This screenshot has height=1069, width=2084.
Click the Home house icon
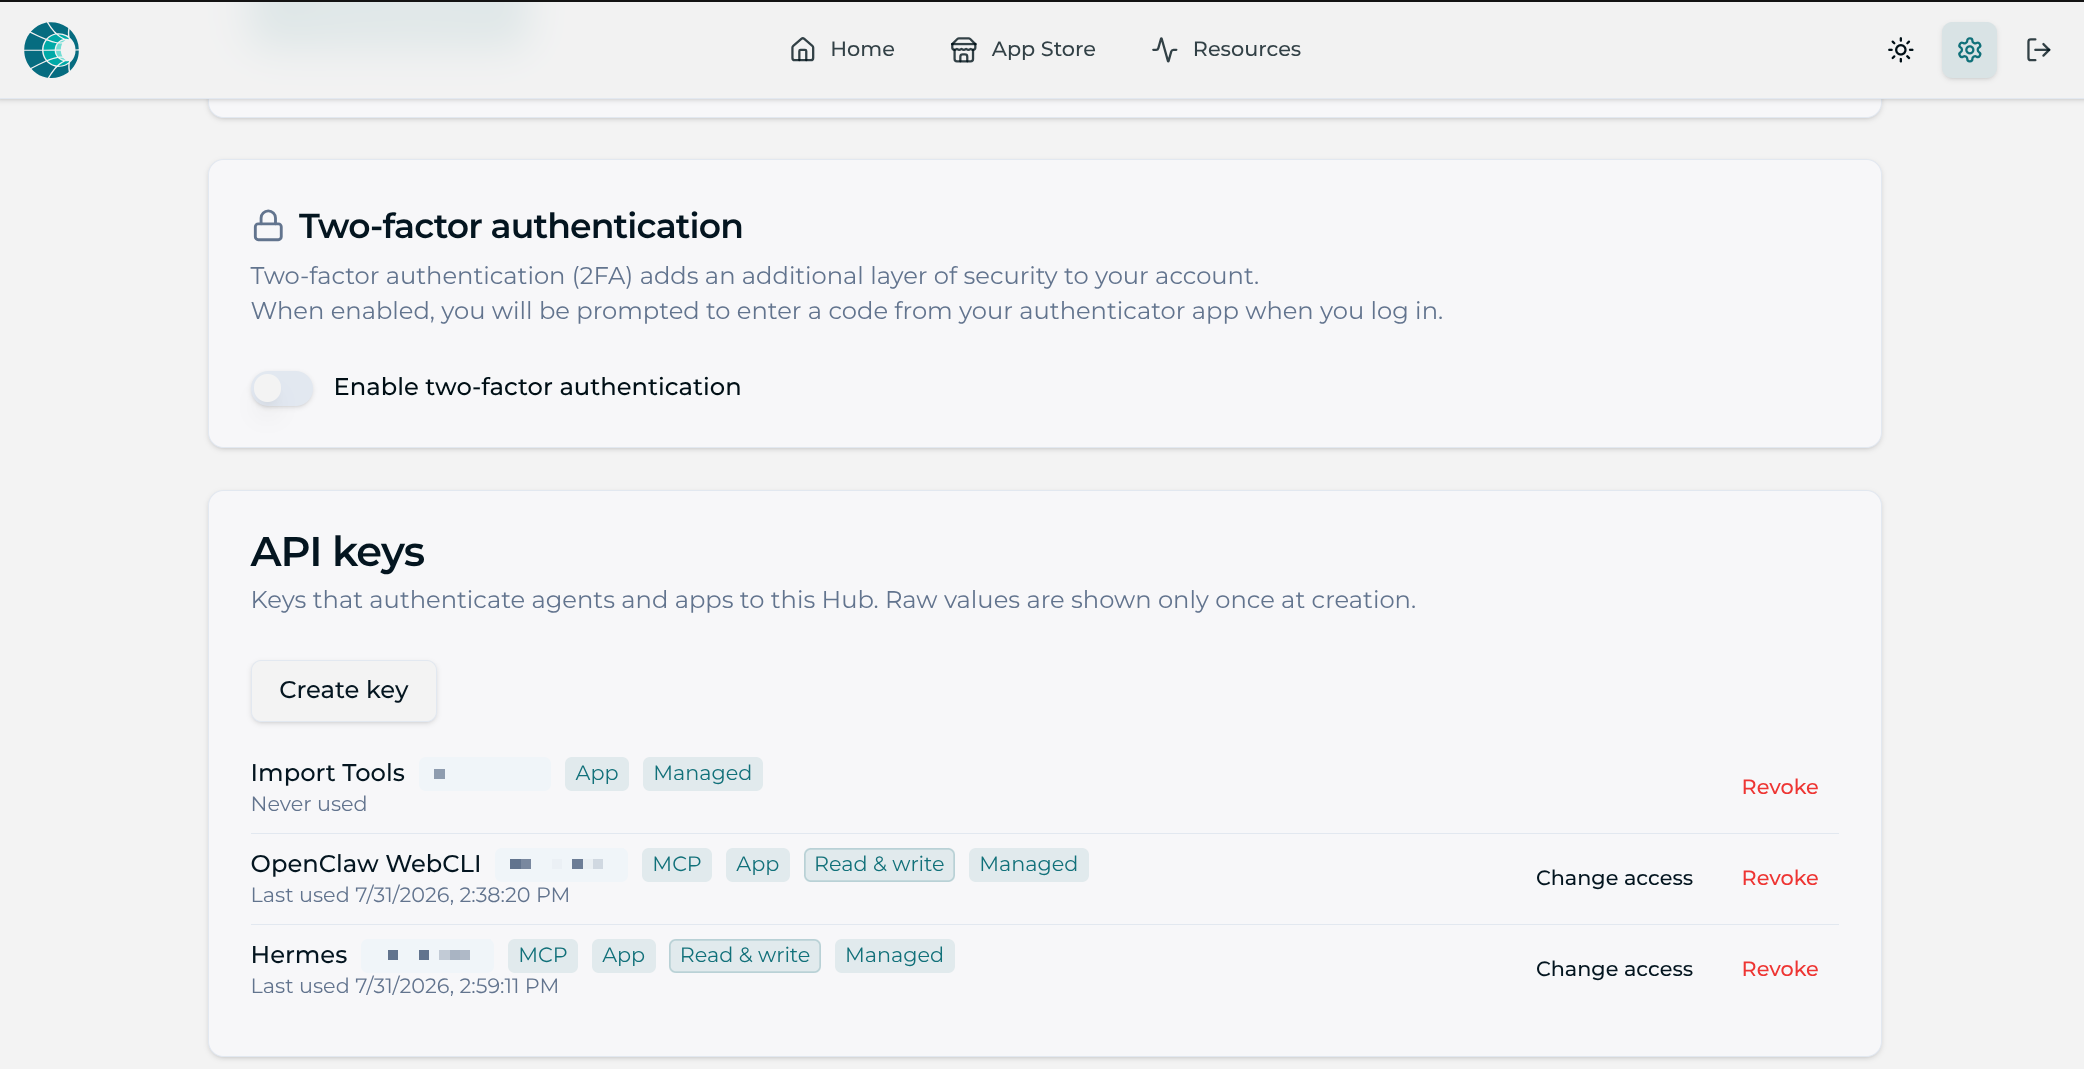point(803,50)
